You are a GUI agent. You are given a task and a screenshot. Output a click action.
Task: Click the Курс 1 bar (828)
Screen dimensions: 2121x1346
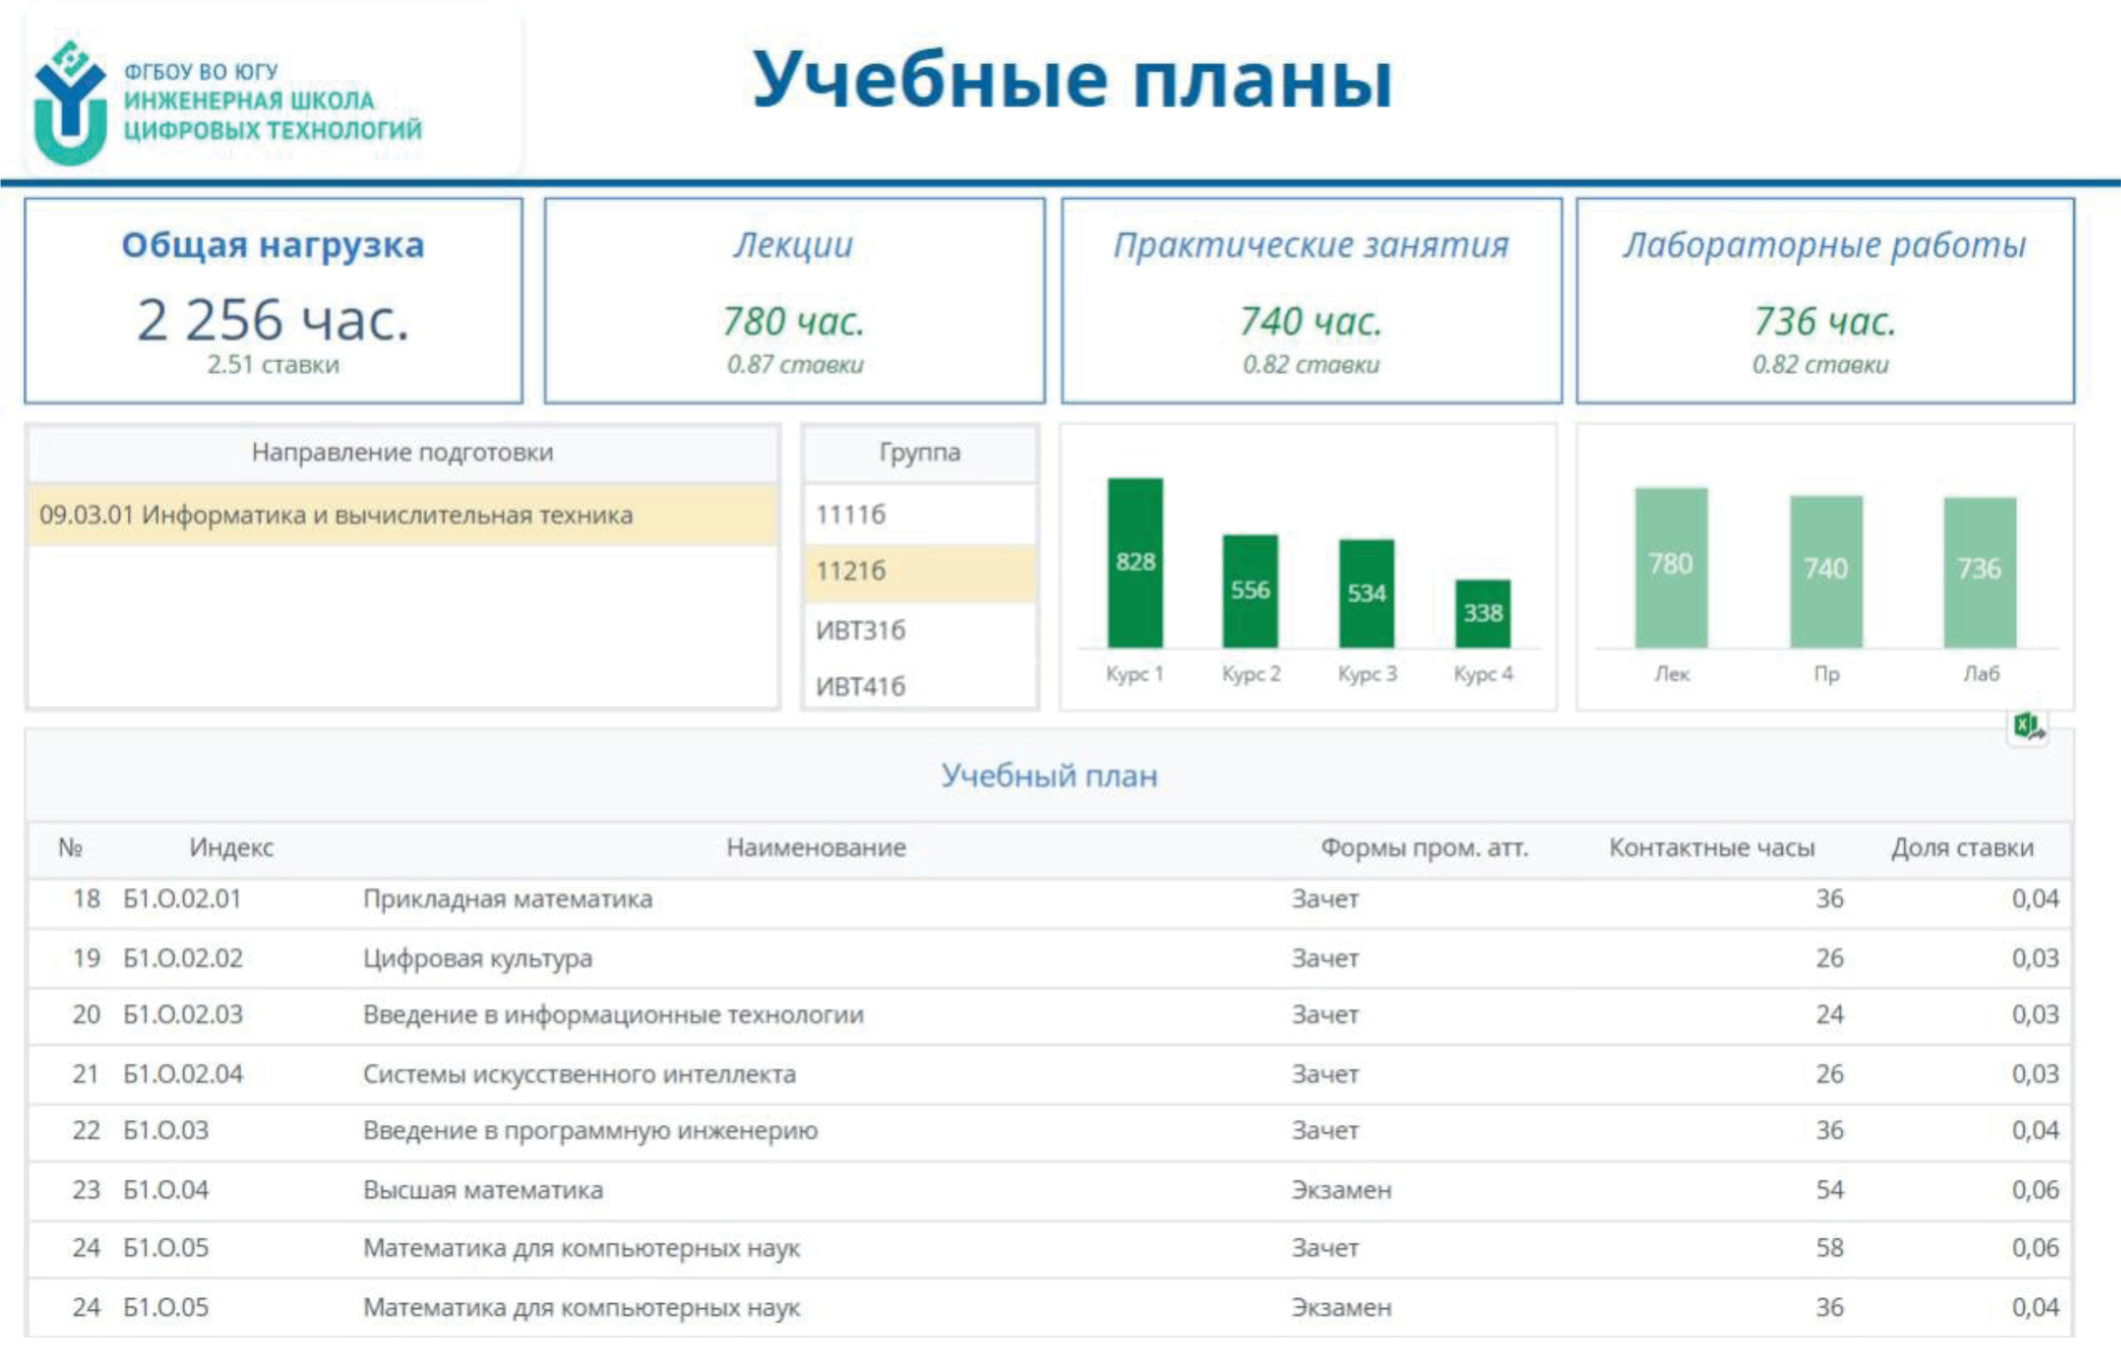point(1135,563)
